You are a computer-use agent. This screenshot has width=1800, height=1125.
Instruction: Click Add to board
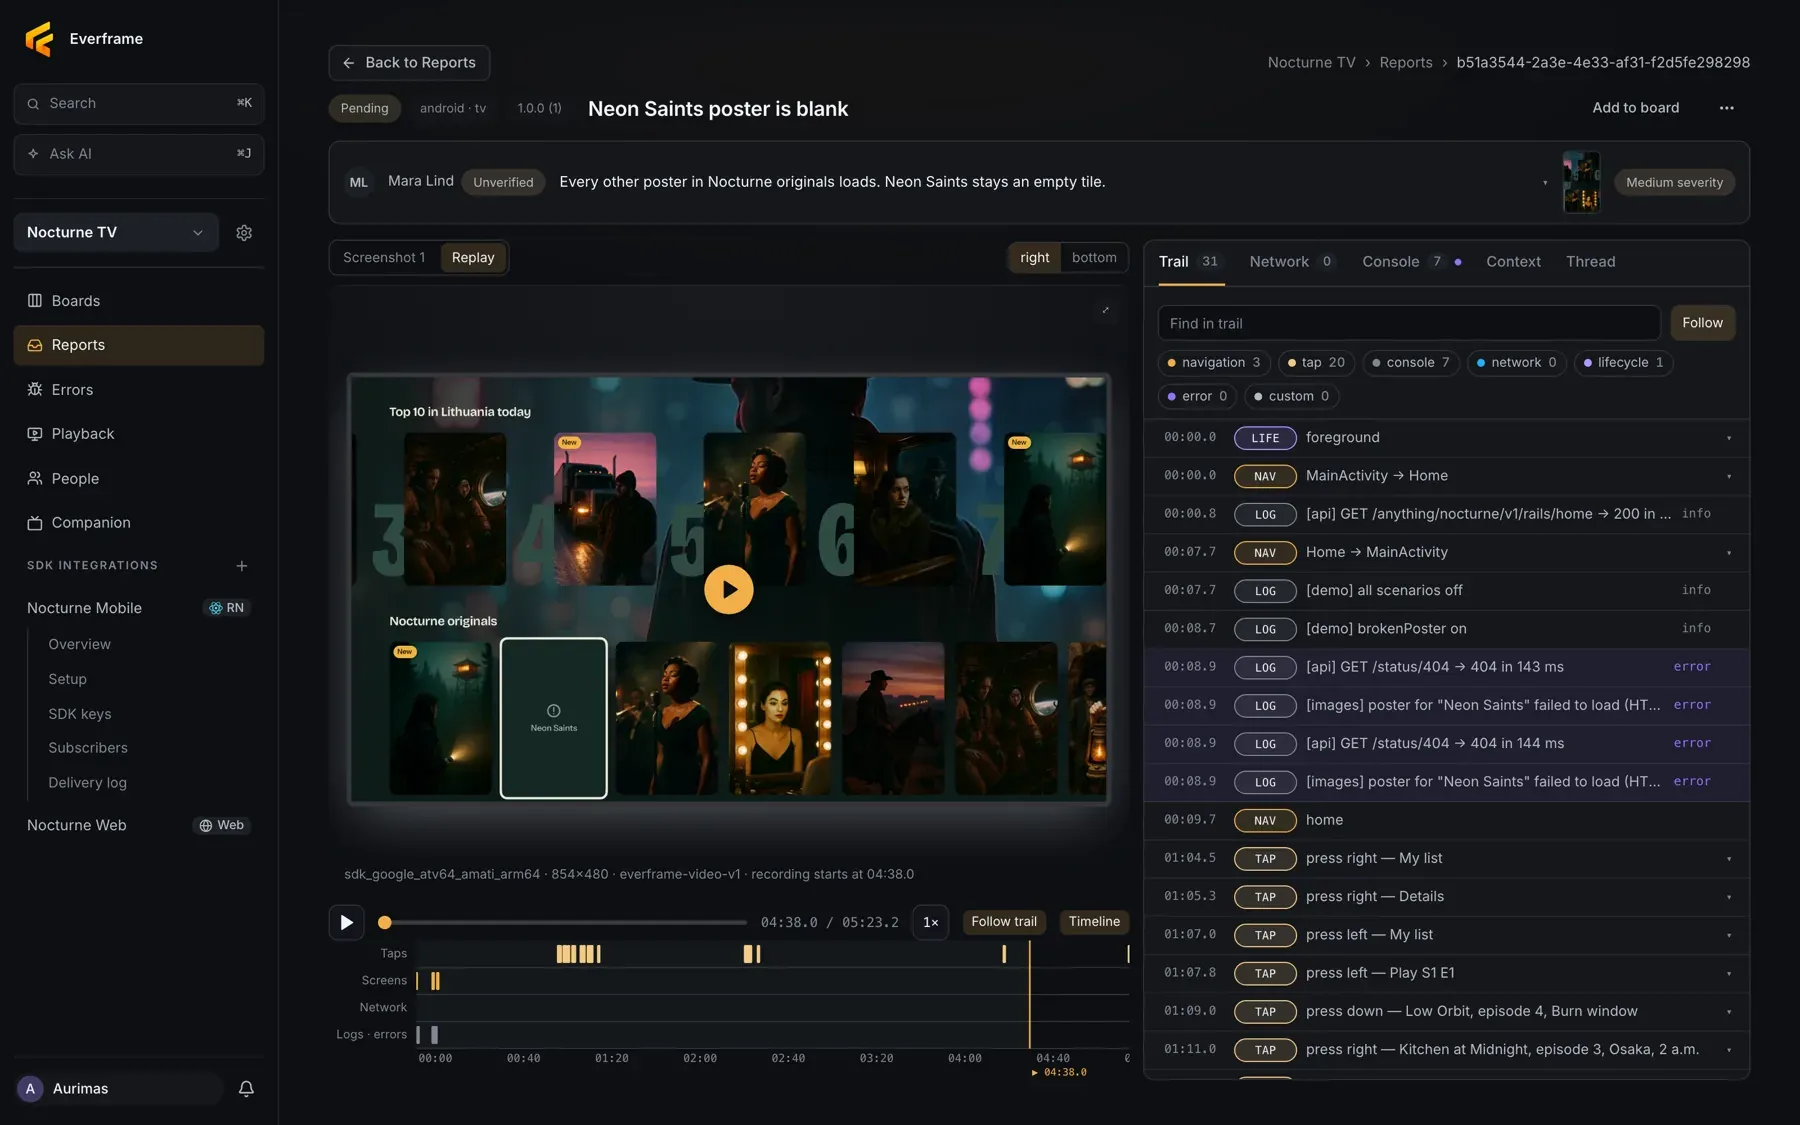(x=1636, y=108)
